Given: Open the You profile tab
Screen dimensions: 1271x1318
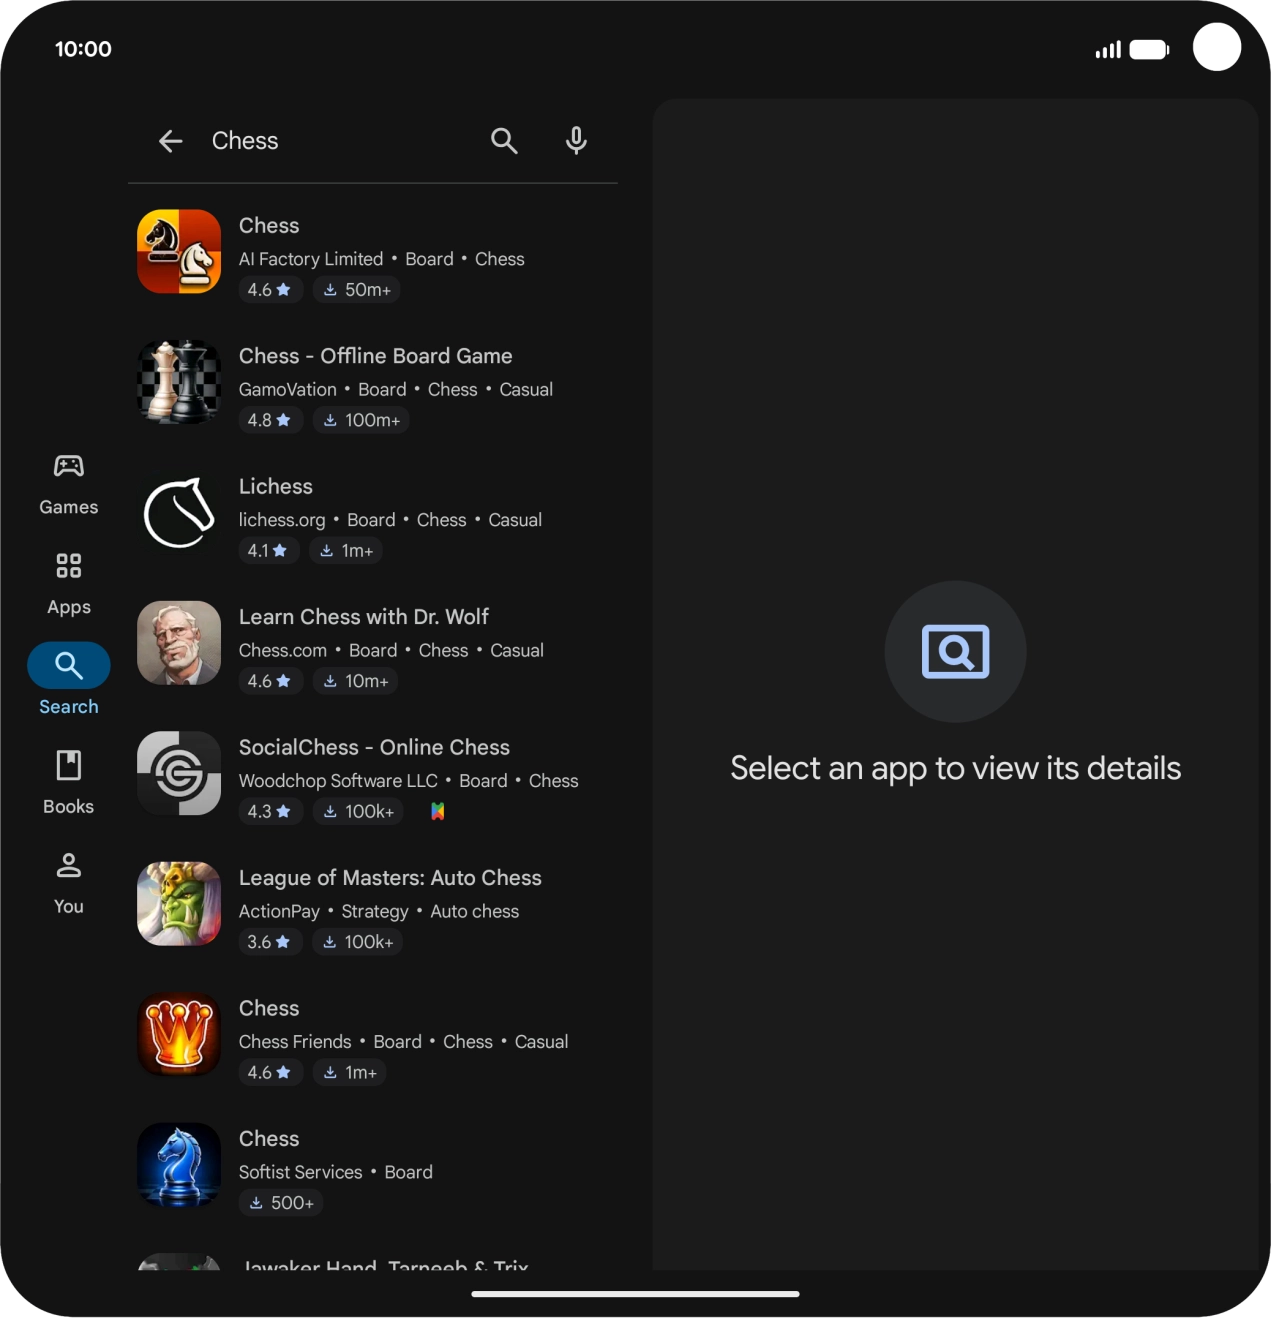Looking at the screenshot, I should [x=69, y=883].
